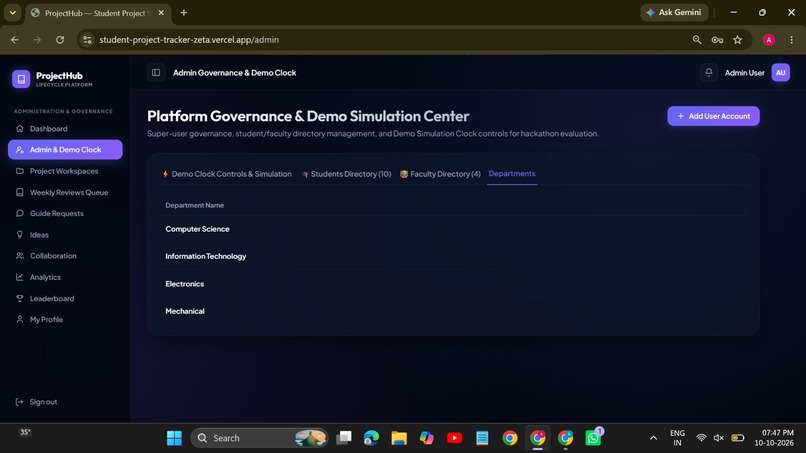Open the clock and date panel
806x453 pixels.
click(774, 438)
